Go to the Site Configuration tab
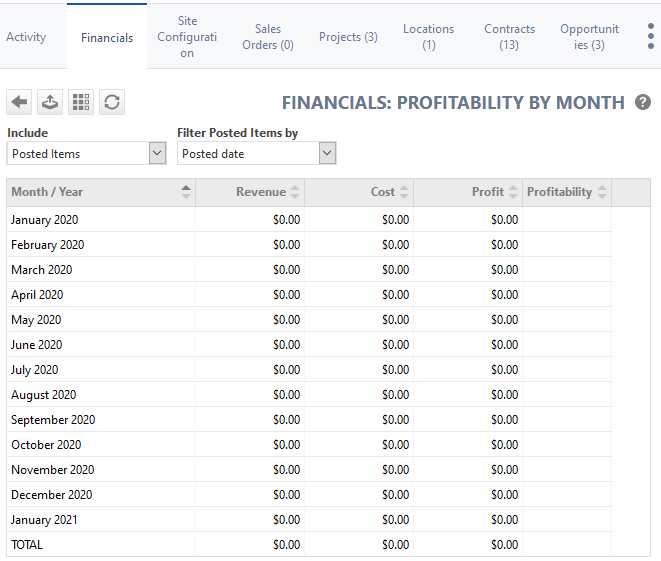Image resolution: width=661 pixels, height=561 pixels. pos(187,37)
